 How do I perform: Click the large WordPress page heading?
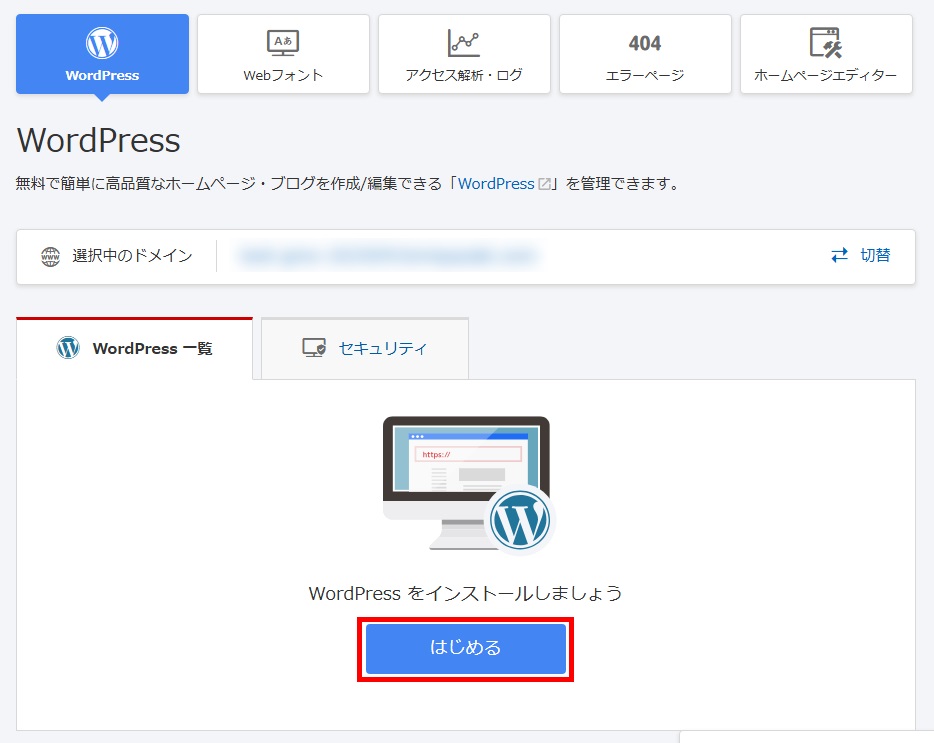pyautogui.click(x=98, y=141)
